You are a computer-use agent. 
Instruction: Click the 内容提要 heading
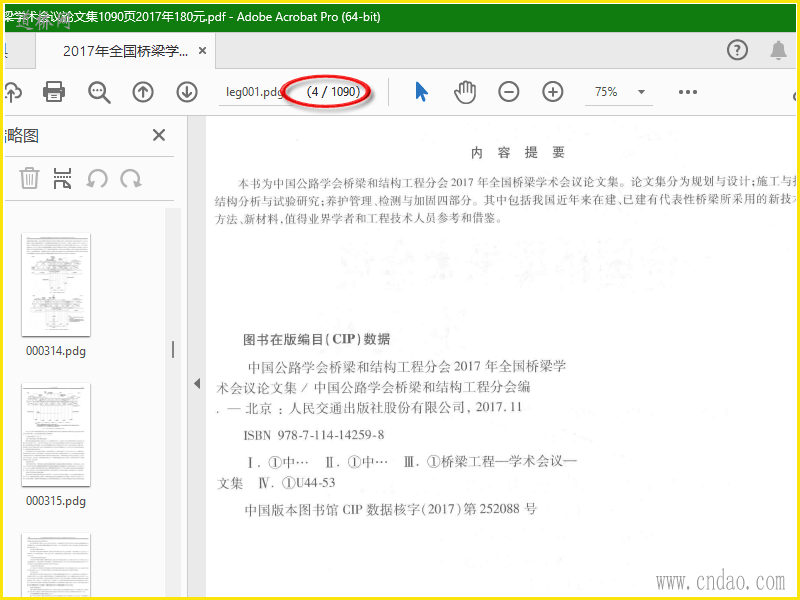(x=518, y=153)
